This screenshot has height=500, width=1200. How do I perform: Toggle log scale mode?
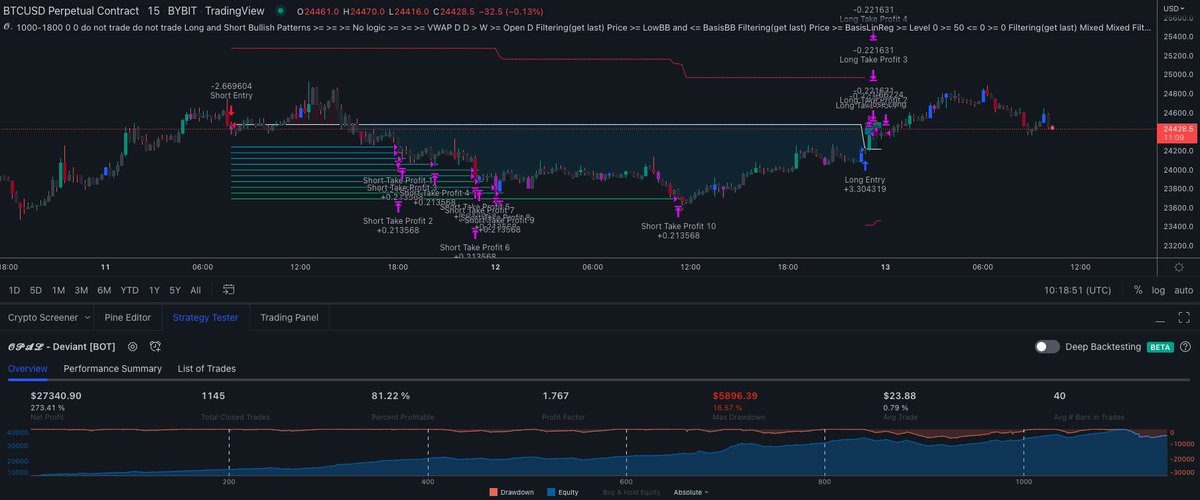[x=1158, y=290]
